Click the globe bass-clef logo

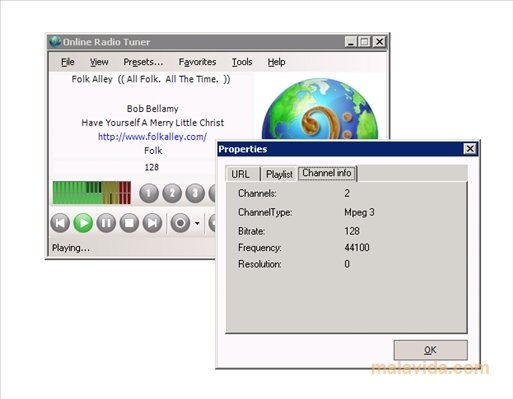[320, 109]
